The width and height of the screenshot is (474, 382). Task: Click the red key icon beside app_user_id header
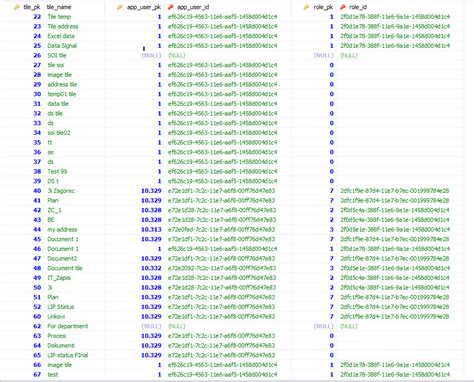click(171, 7)
